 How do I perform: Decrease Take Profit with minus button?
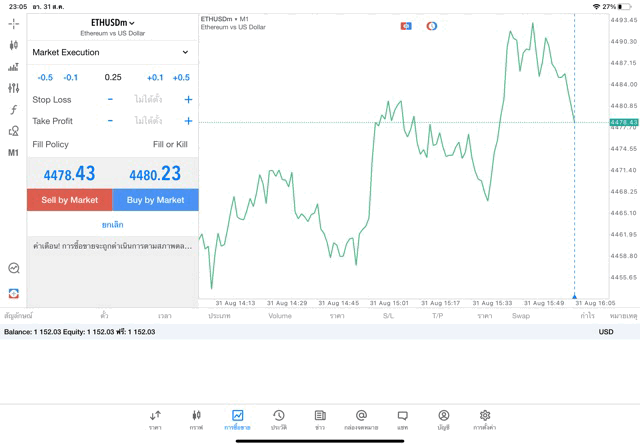(x=110, y=121)
